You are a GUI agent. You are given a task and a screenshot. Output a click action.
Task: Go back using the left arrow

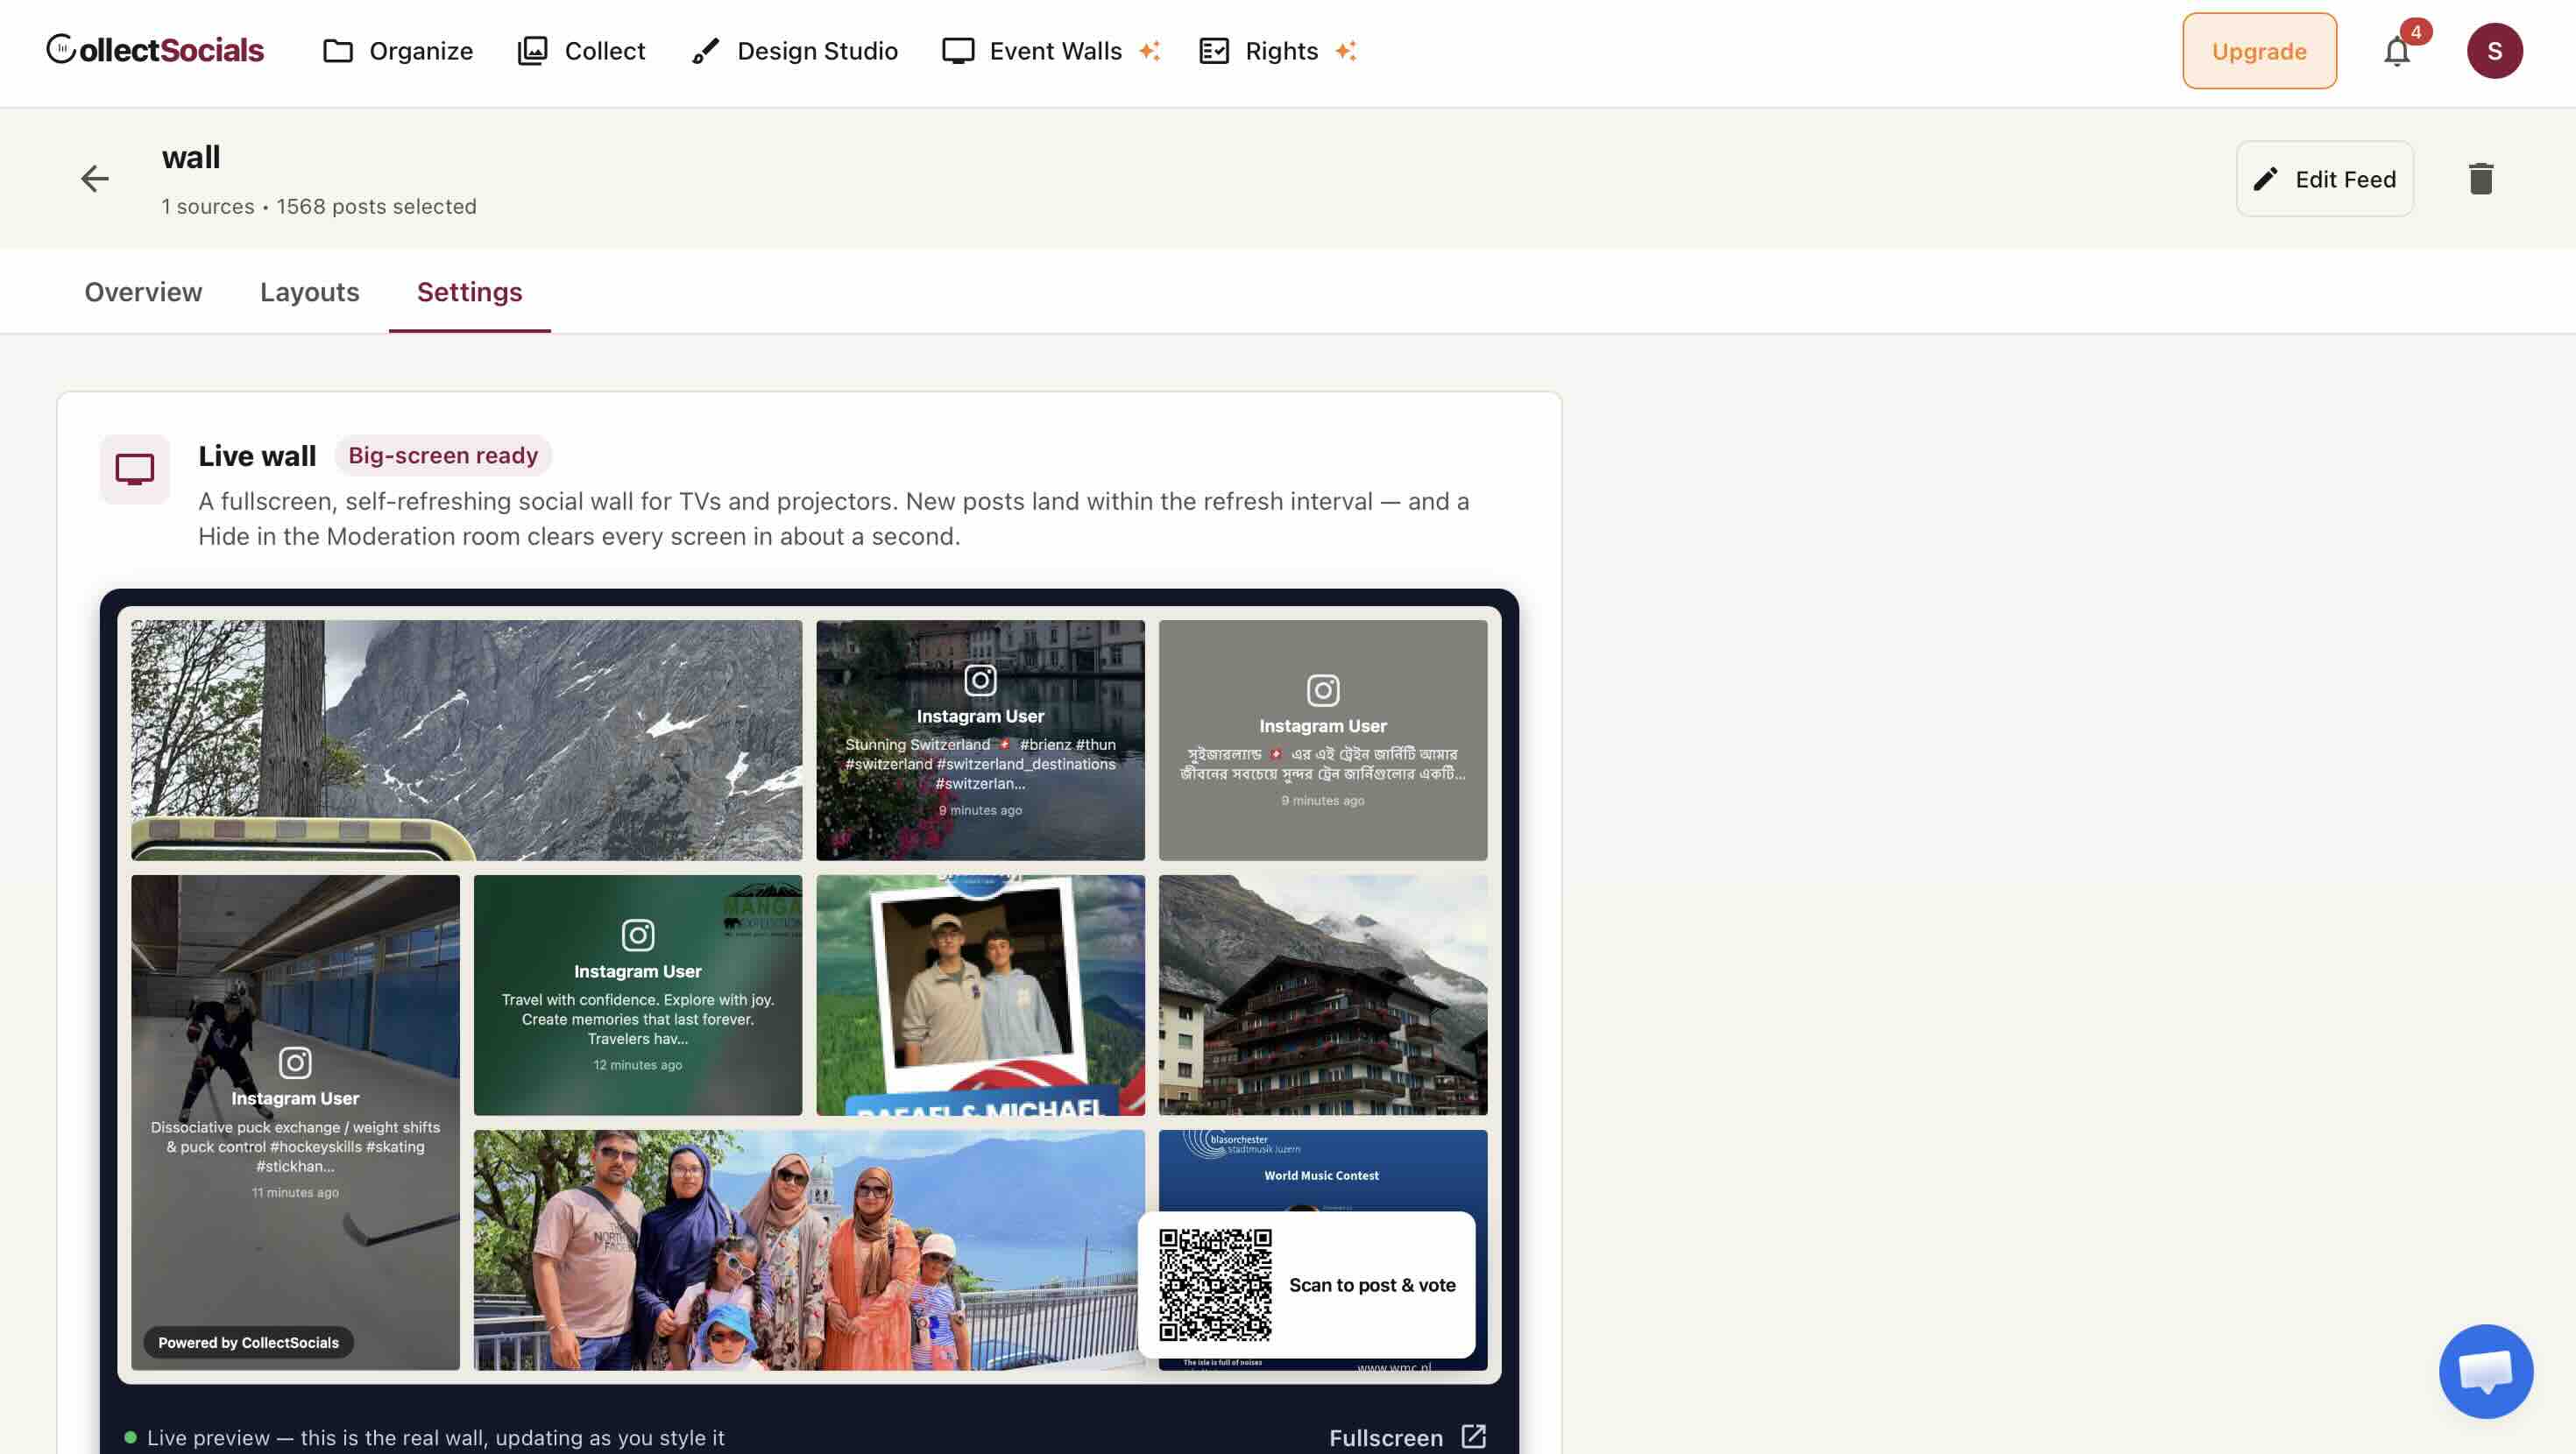click(95, 179)
